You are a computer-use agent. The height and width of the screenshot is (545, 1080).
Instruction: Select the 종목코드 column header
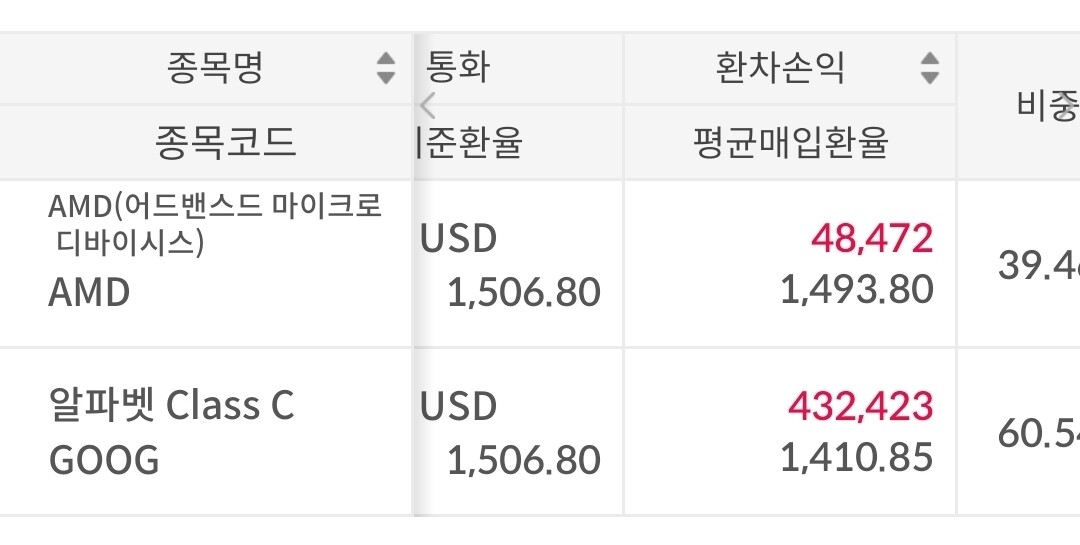click(x=226, y=143)
